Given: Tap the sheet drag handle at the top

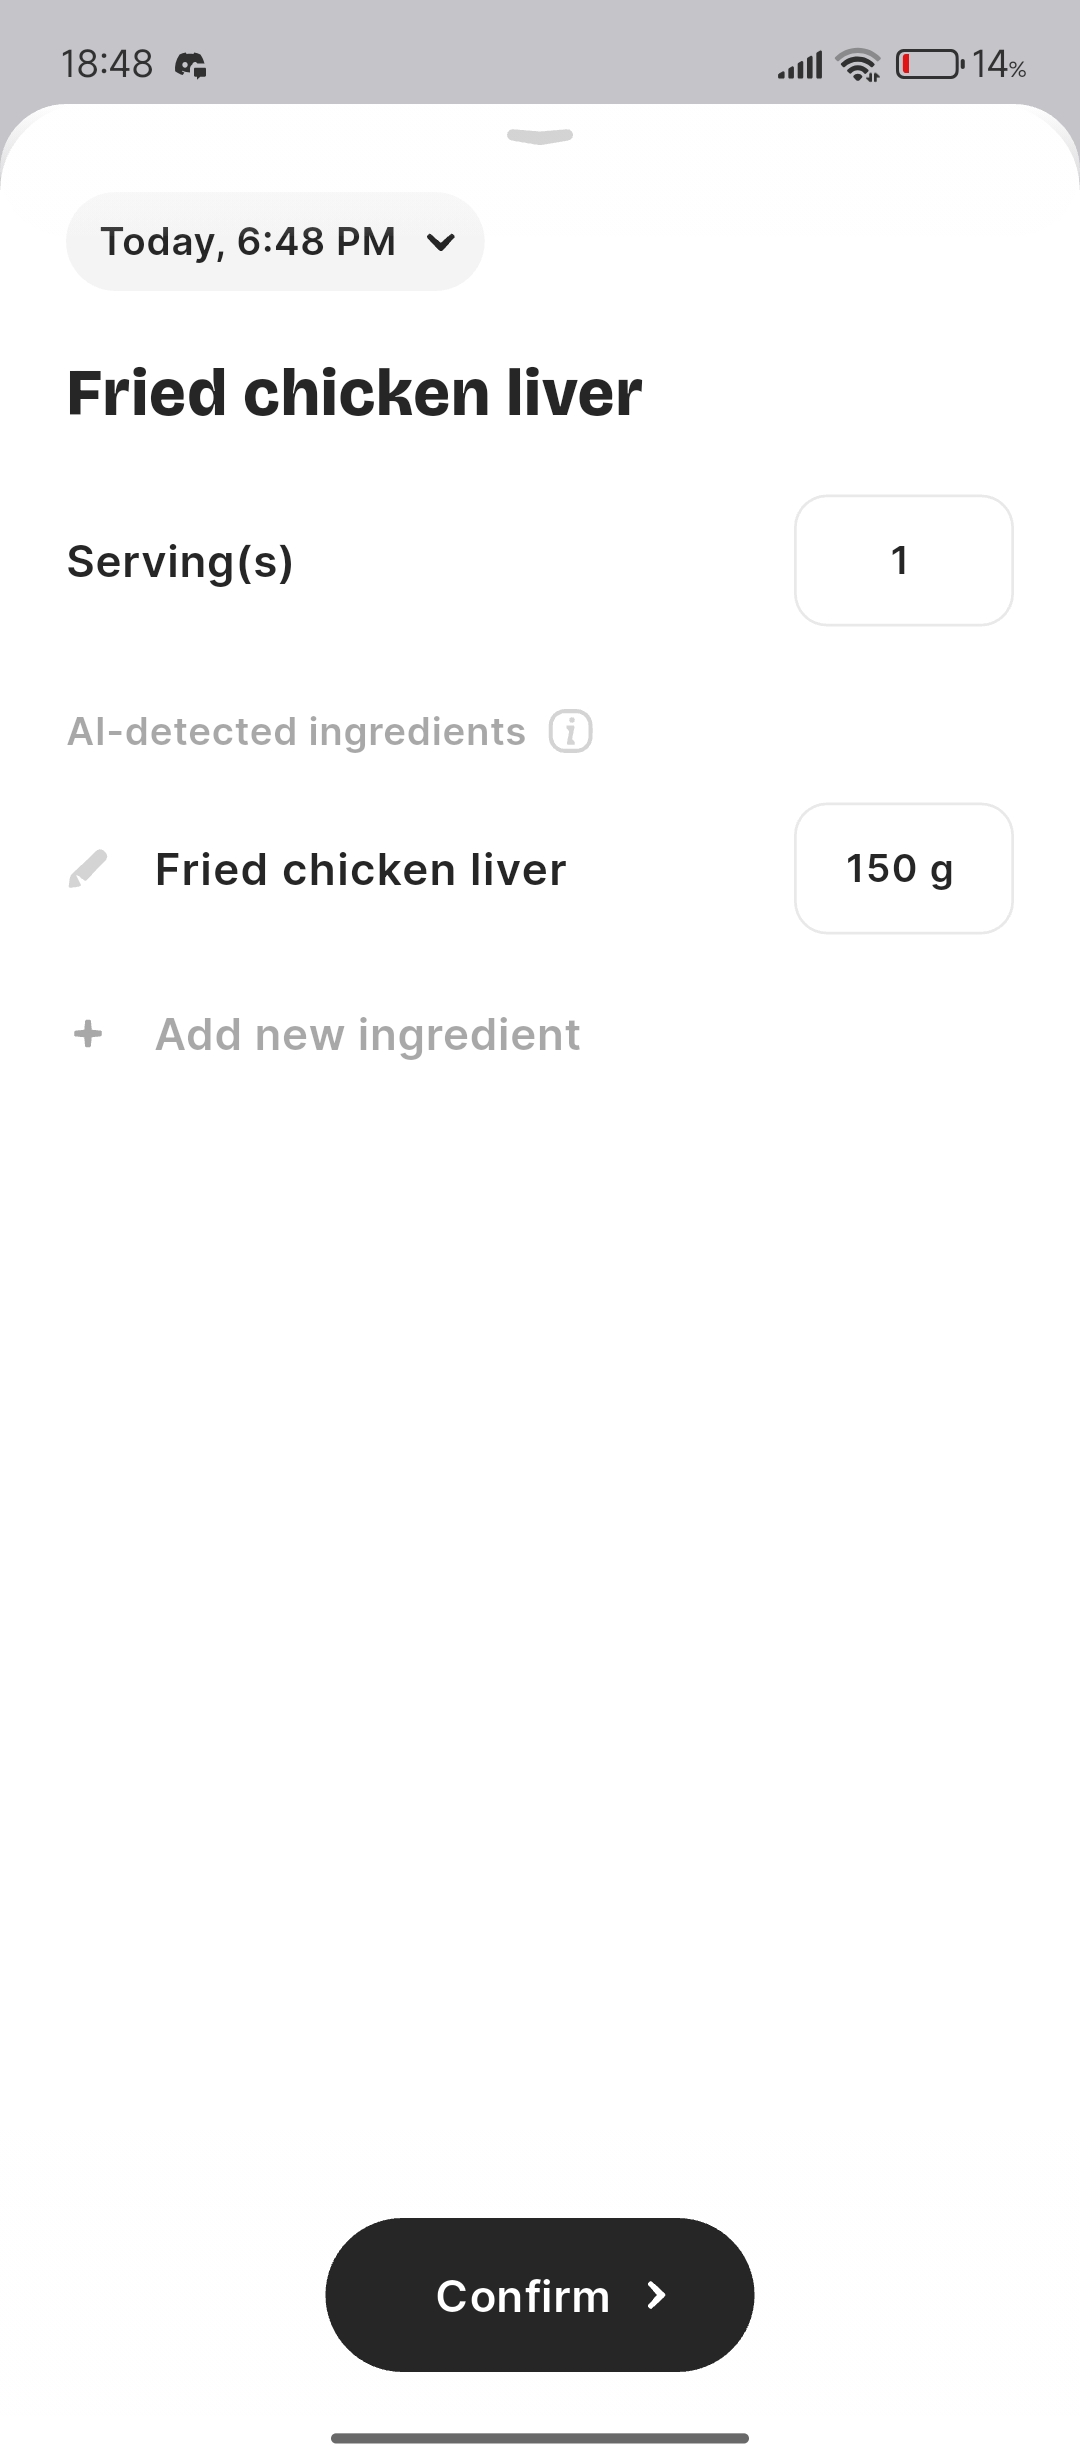Looking at the screenshot, I should (x=540, y=136).
